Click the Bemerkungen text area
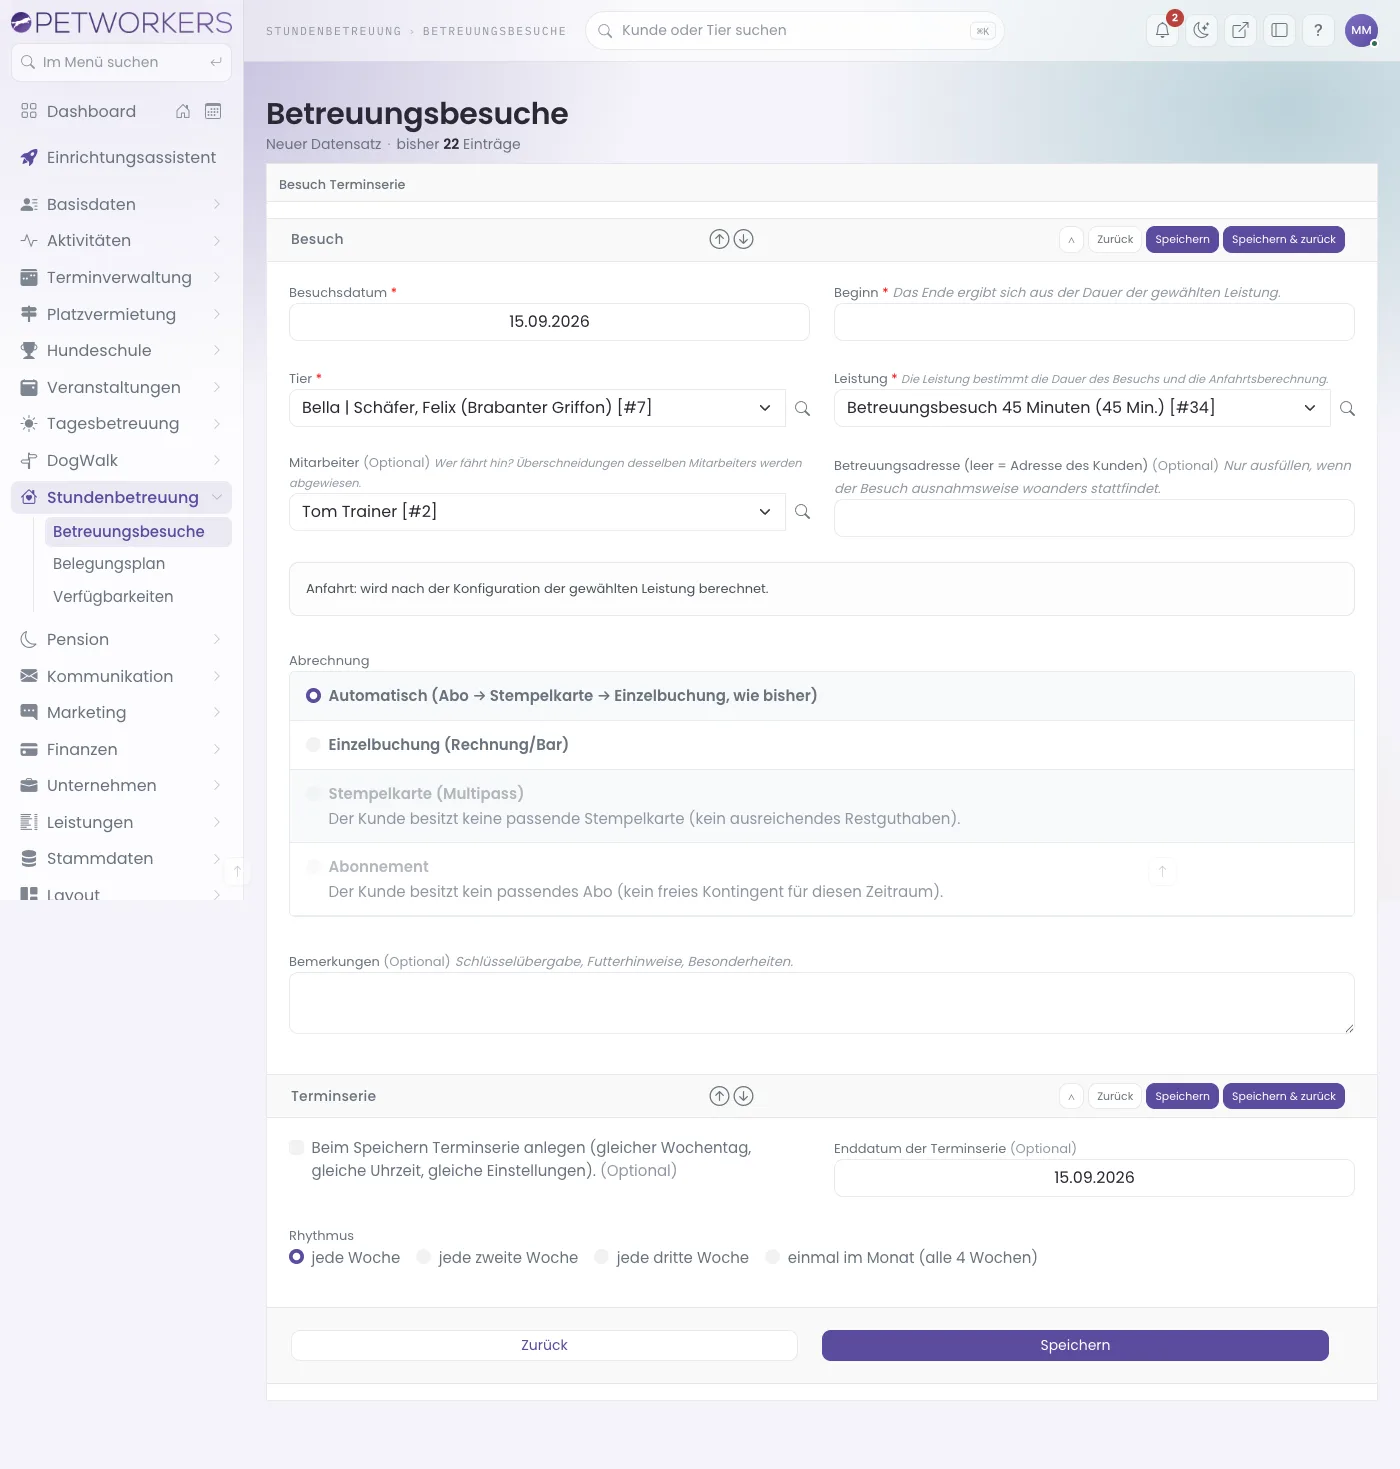This screenshot has width=1400, height=1469. [822, 1003]
